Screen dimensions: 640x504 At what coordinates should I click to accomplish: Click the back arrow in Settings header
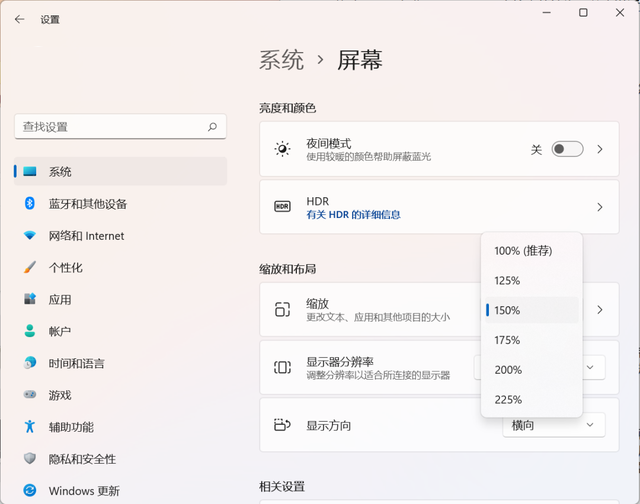[x=19, y=19]
